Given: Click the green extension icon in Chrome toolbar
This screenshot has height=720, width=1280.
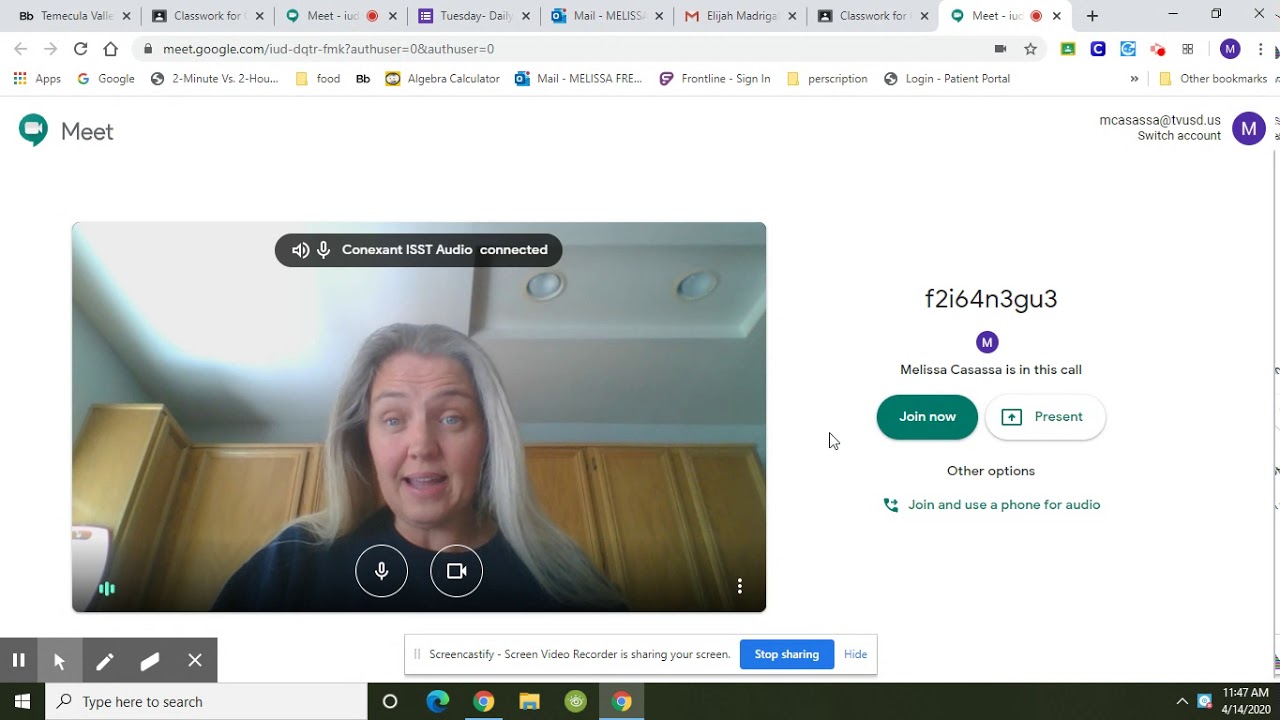Looking at the screenshot, I should (x=1068, y=49).
